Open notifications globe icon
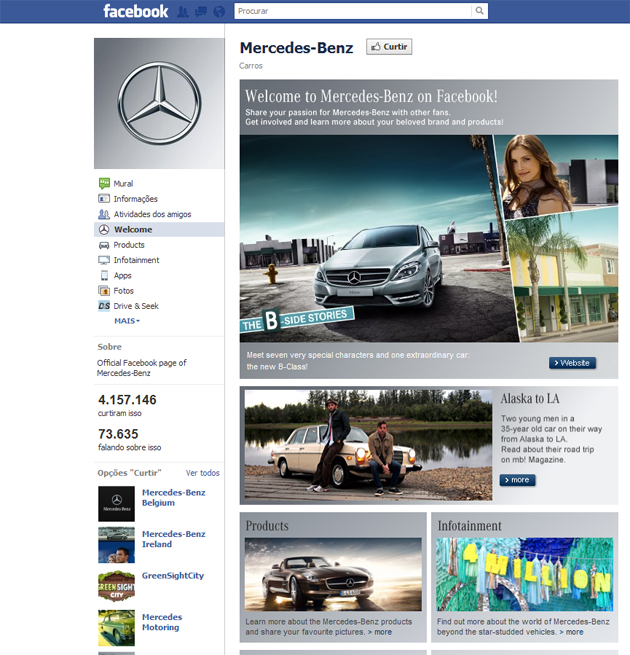 219,12
